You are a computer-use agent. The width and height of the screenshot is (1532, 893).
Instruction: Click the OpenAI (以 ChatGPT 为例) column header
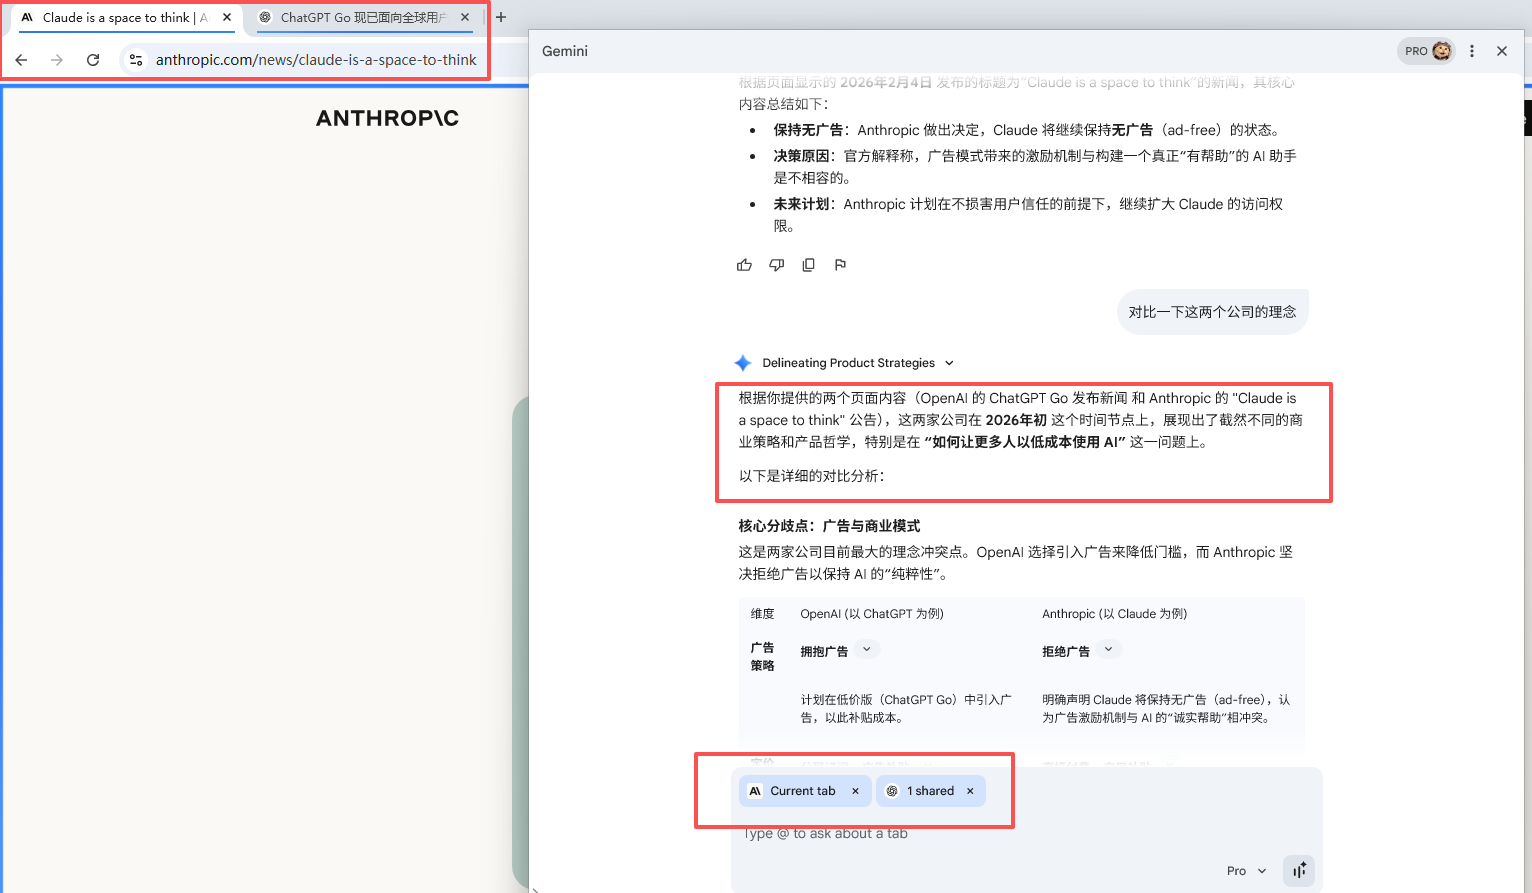point(872,614)
